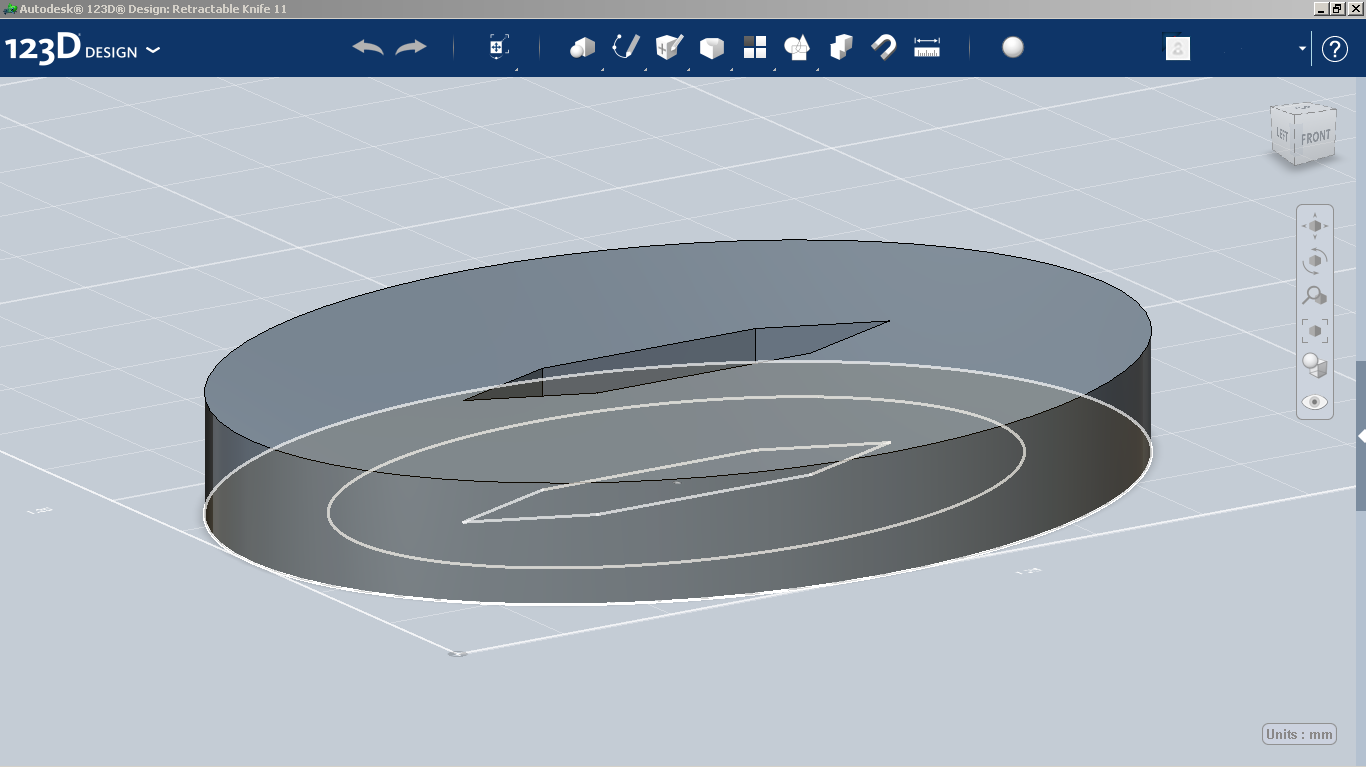Open the Sketch tool
Screen dimensions: 1366x768
click(x=626, y=48)
